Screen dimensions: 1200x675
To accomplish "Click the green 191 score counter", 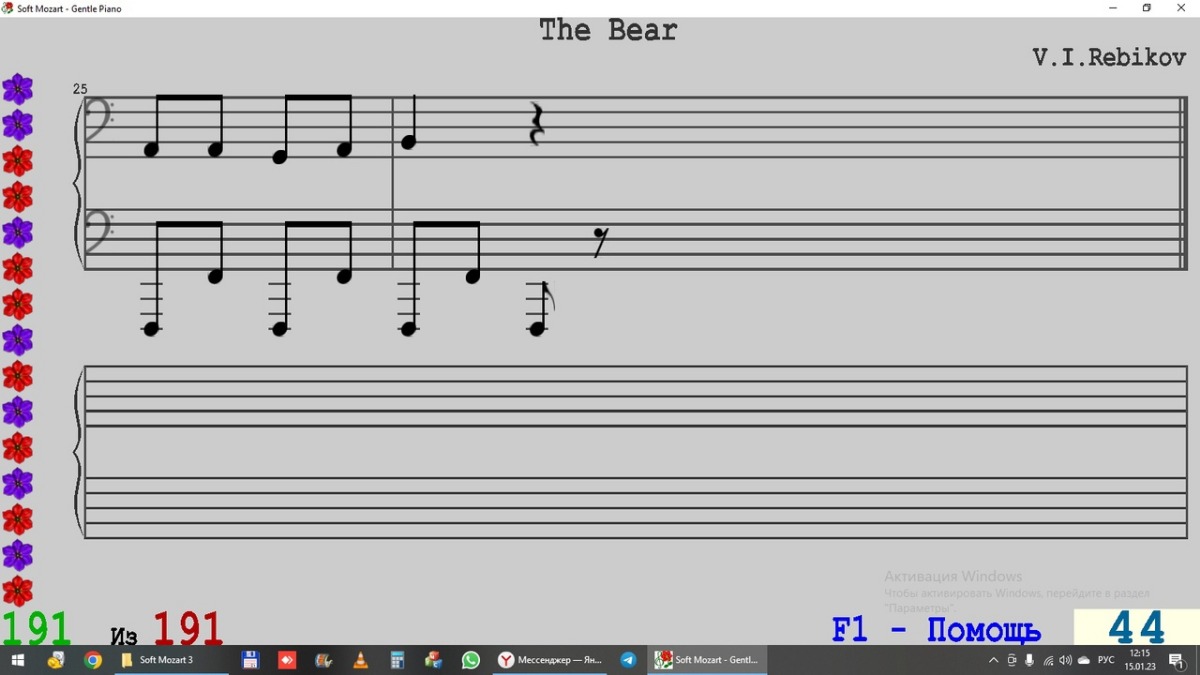I will click(36, 629).
